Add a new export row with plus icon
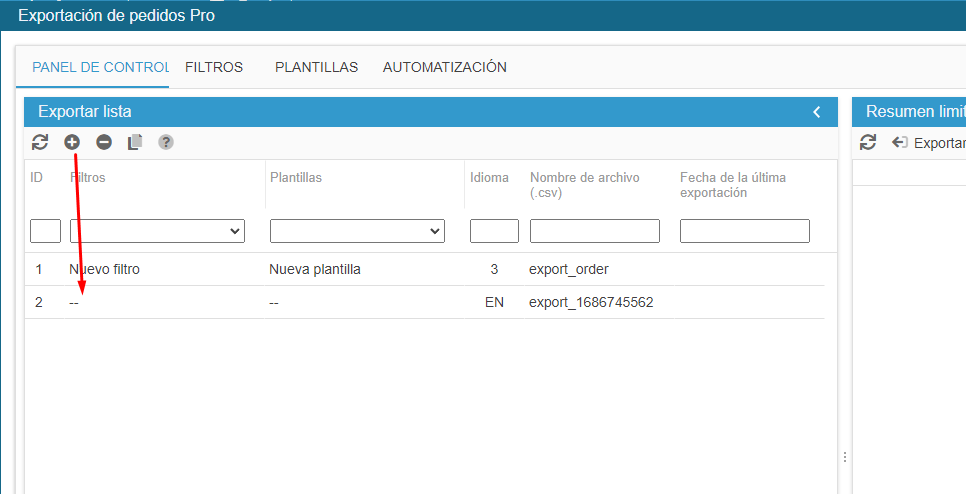 click(72, 142)
